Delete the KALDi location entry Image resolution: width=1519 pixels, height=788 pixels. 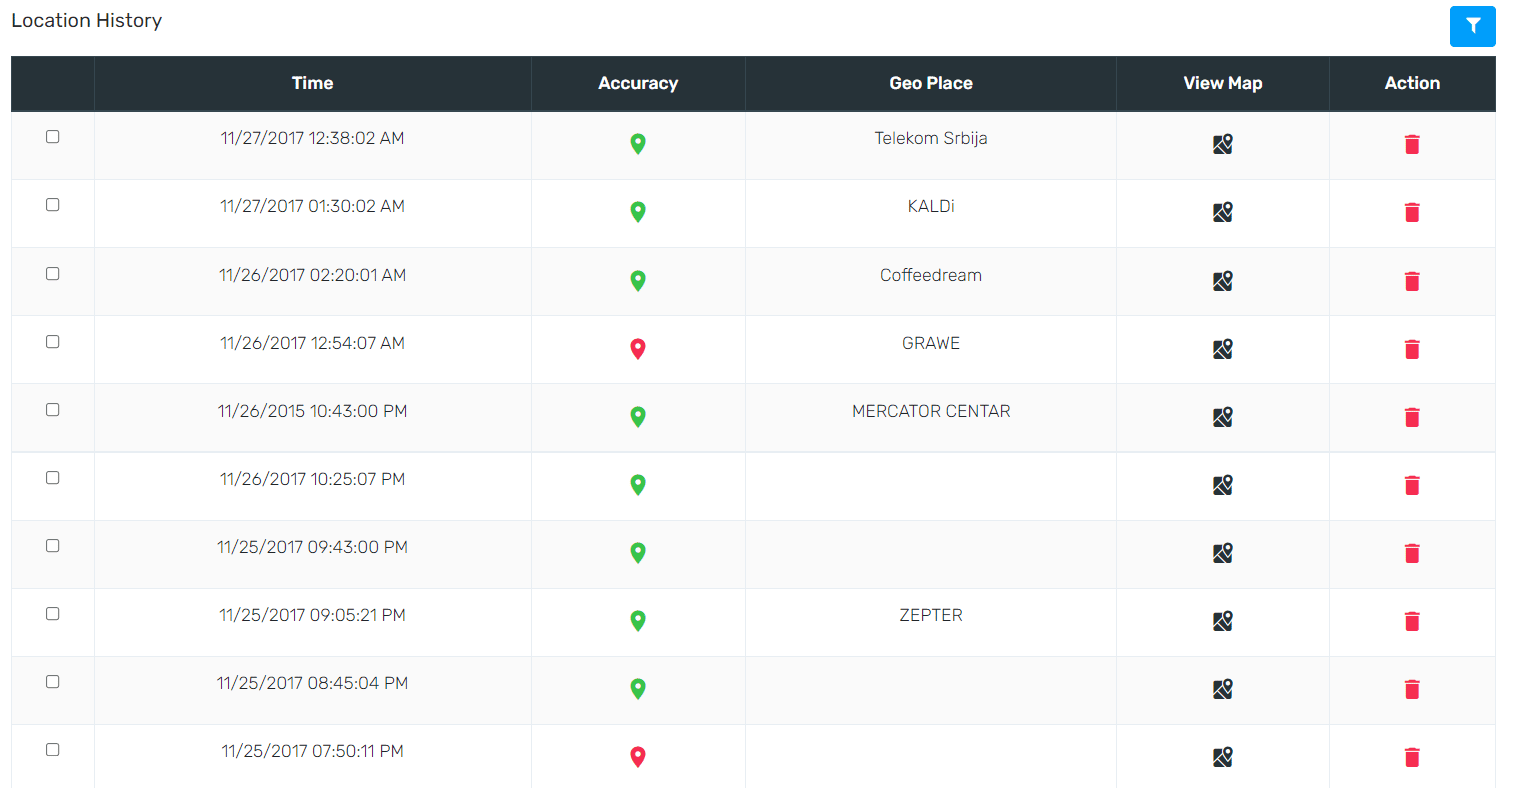(1412, 212)
